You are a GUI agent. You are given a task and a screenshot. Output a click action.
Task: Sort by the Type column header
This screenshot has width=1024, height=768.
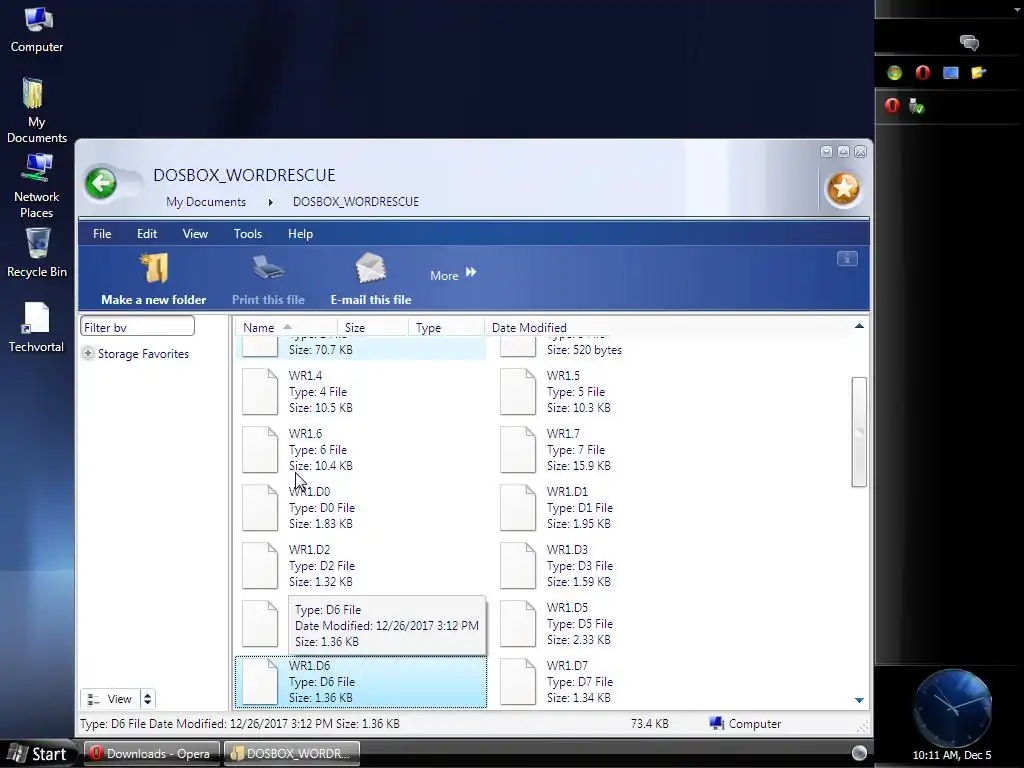tap(447, 328)
